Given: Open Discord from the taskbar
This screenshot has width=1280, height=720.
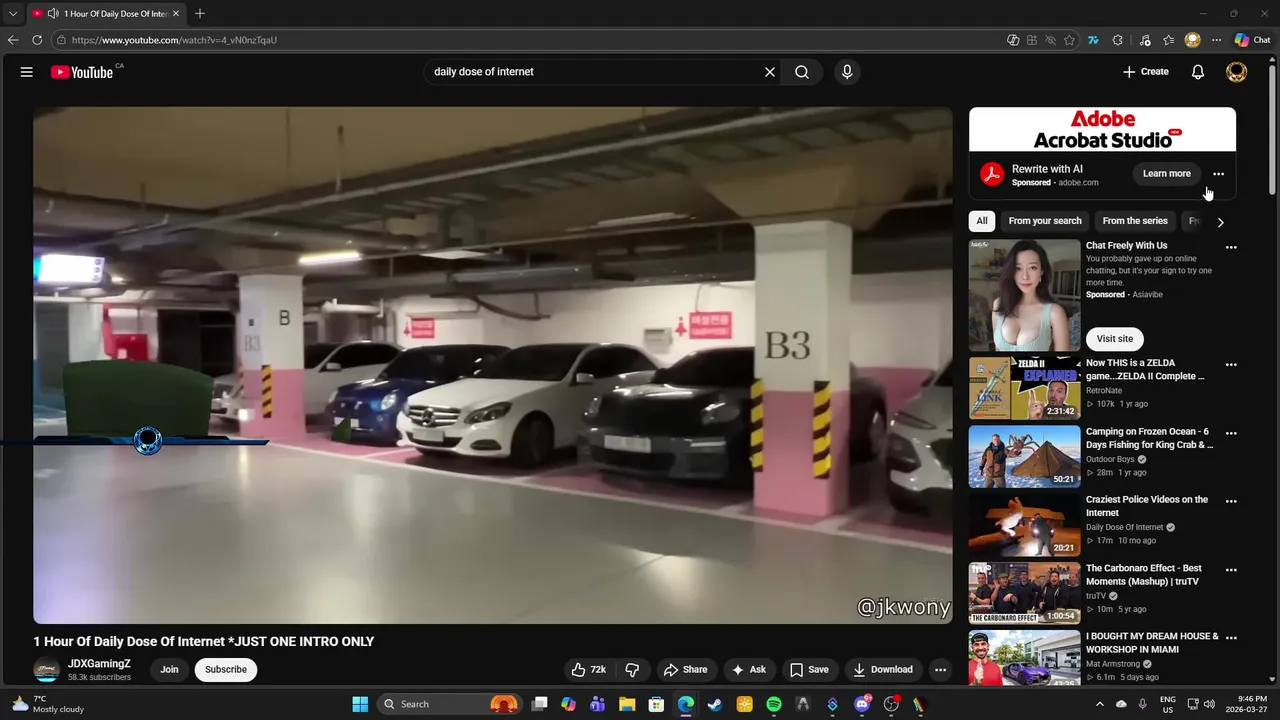Looking at the screenshot, I should [x=862, y=704].
